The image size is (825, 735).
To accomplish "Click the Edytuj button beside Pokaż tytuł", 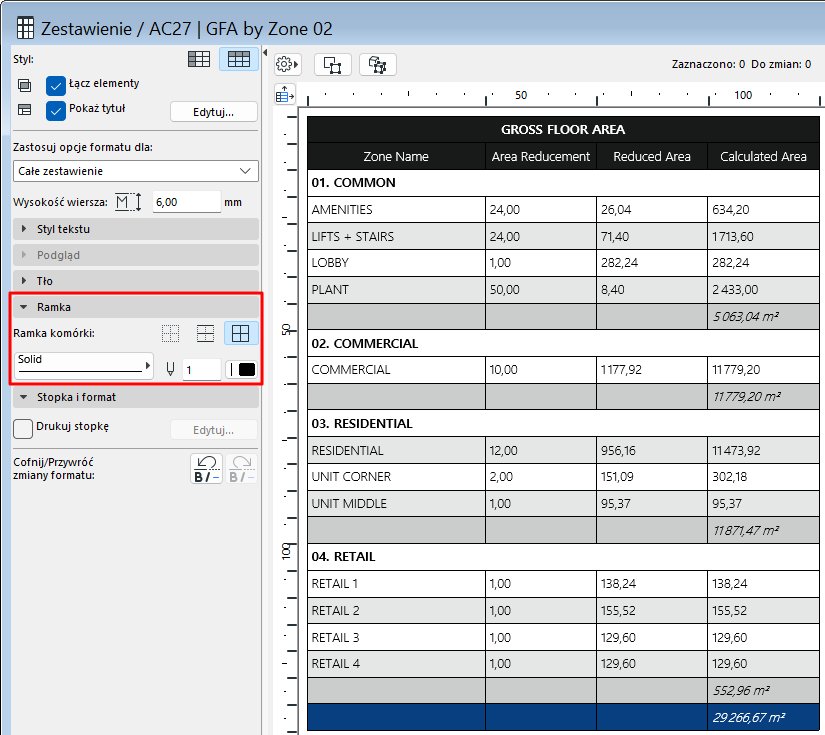I will pos(213,111).
